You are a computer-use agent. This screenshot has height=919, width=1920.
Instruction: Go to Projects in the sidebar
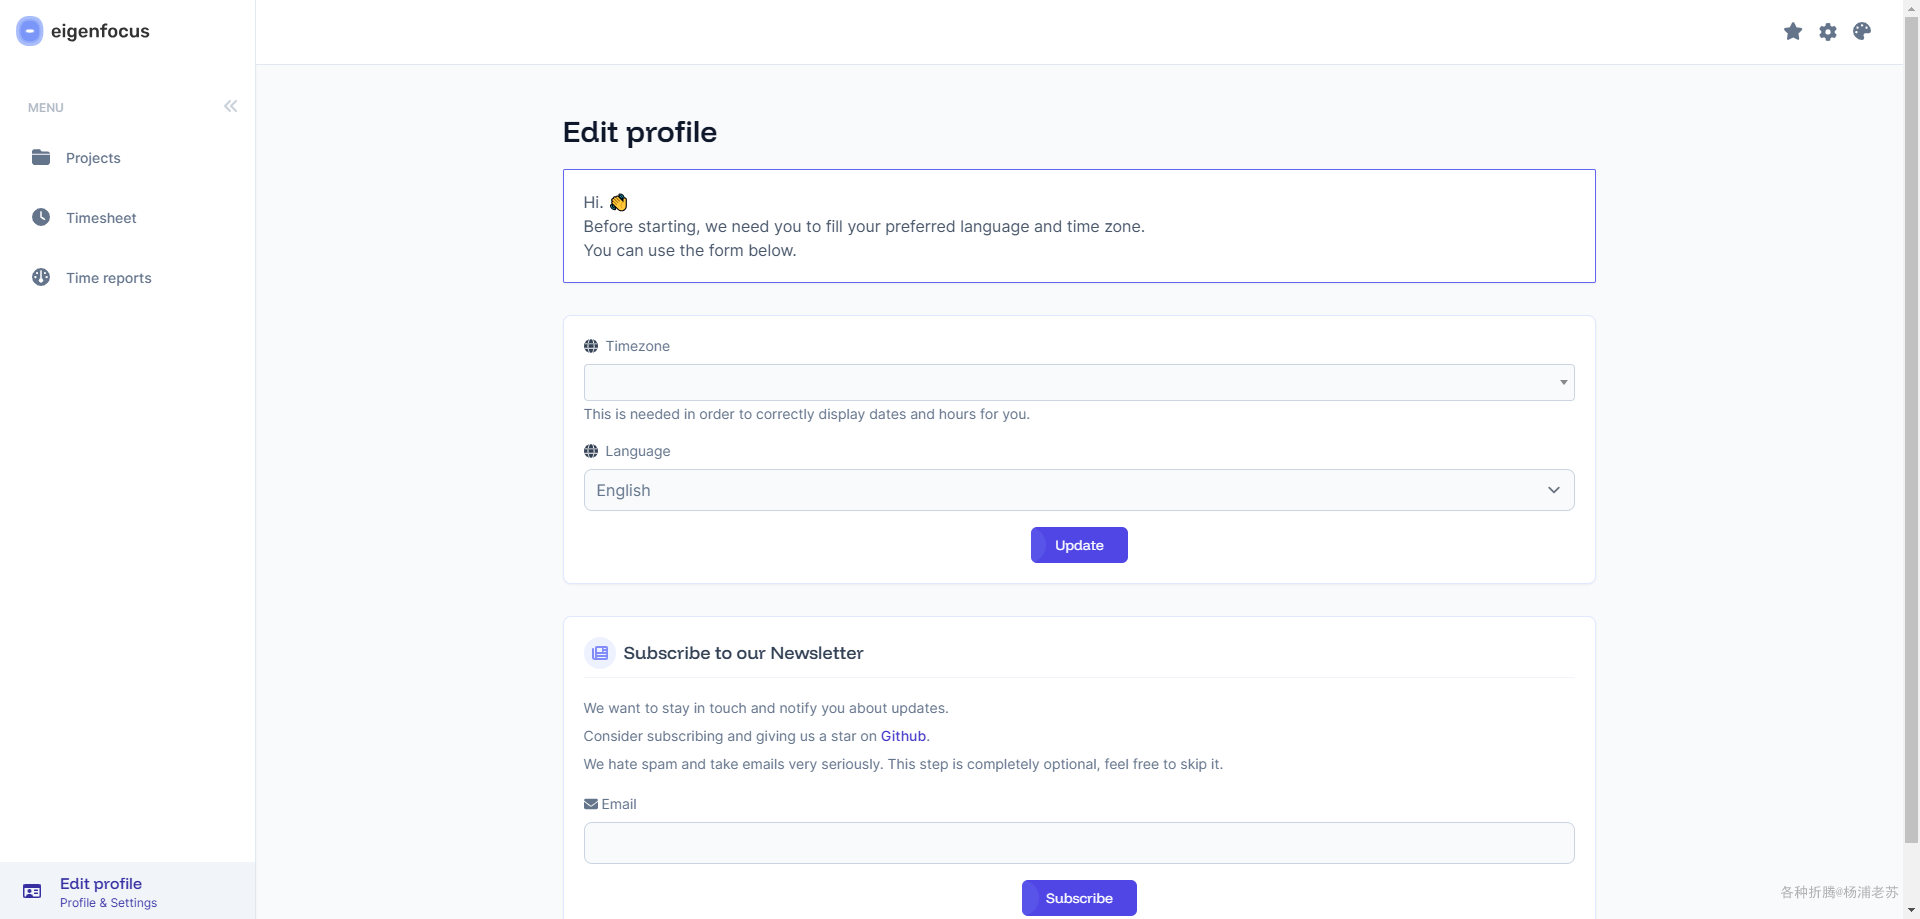[93, 158]
